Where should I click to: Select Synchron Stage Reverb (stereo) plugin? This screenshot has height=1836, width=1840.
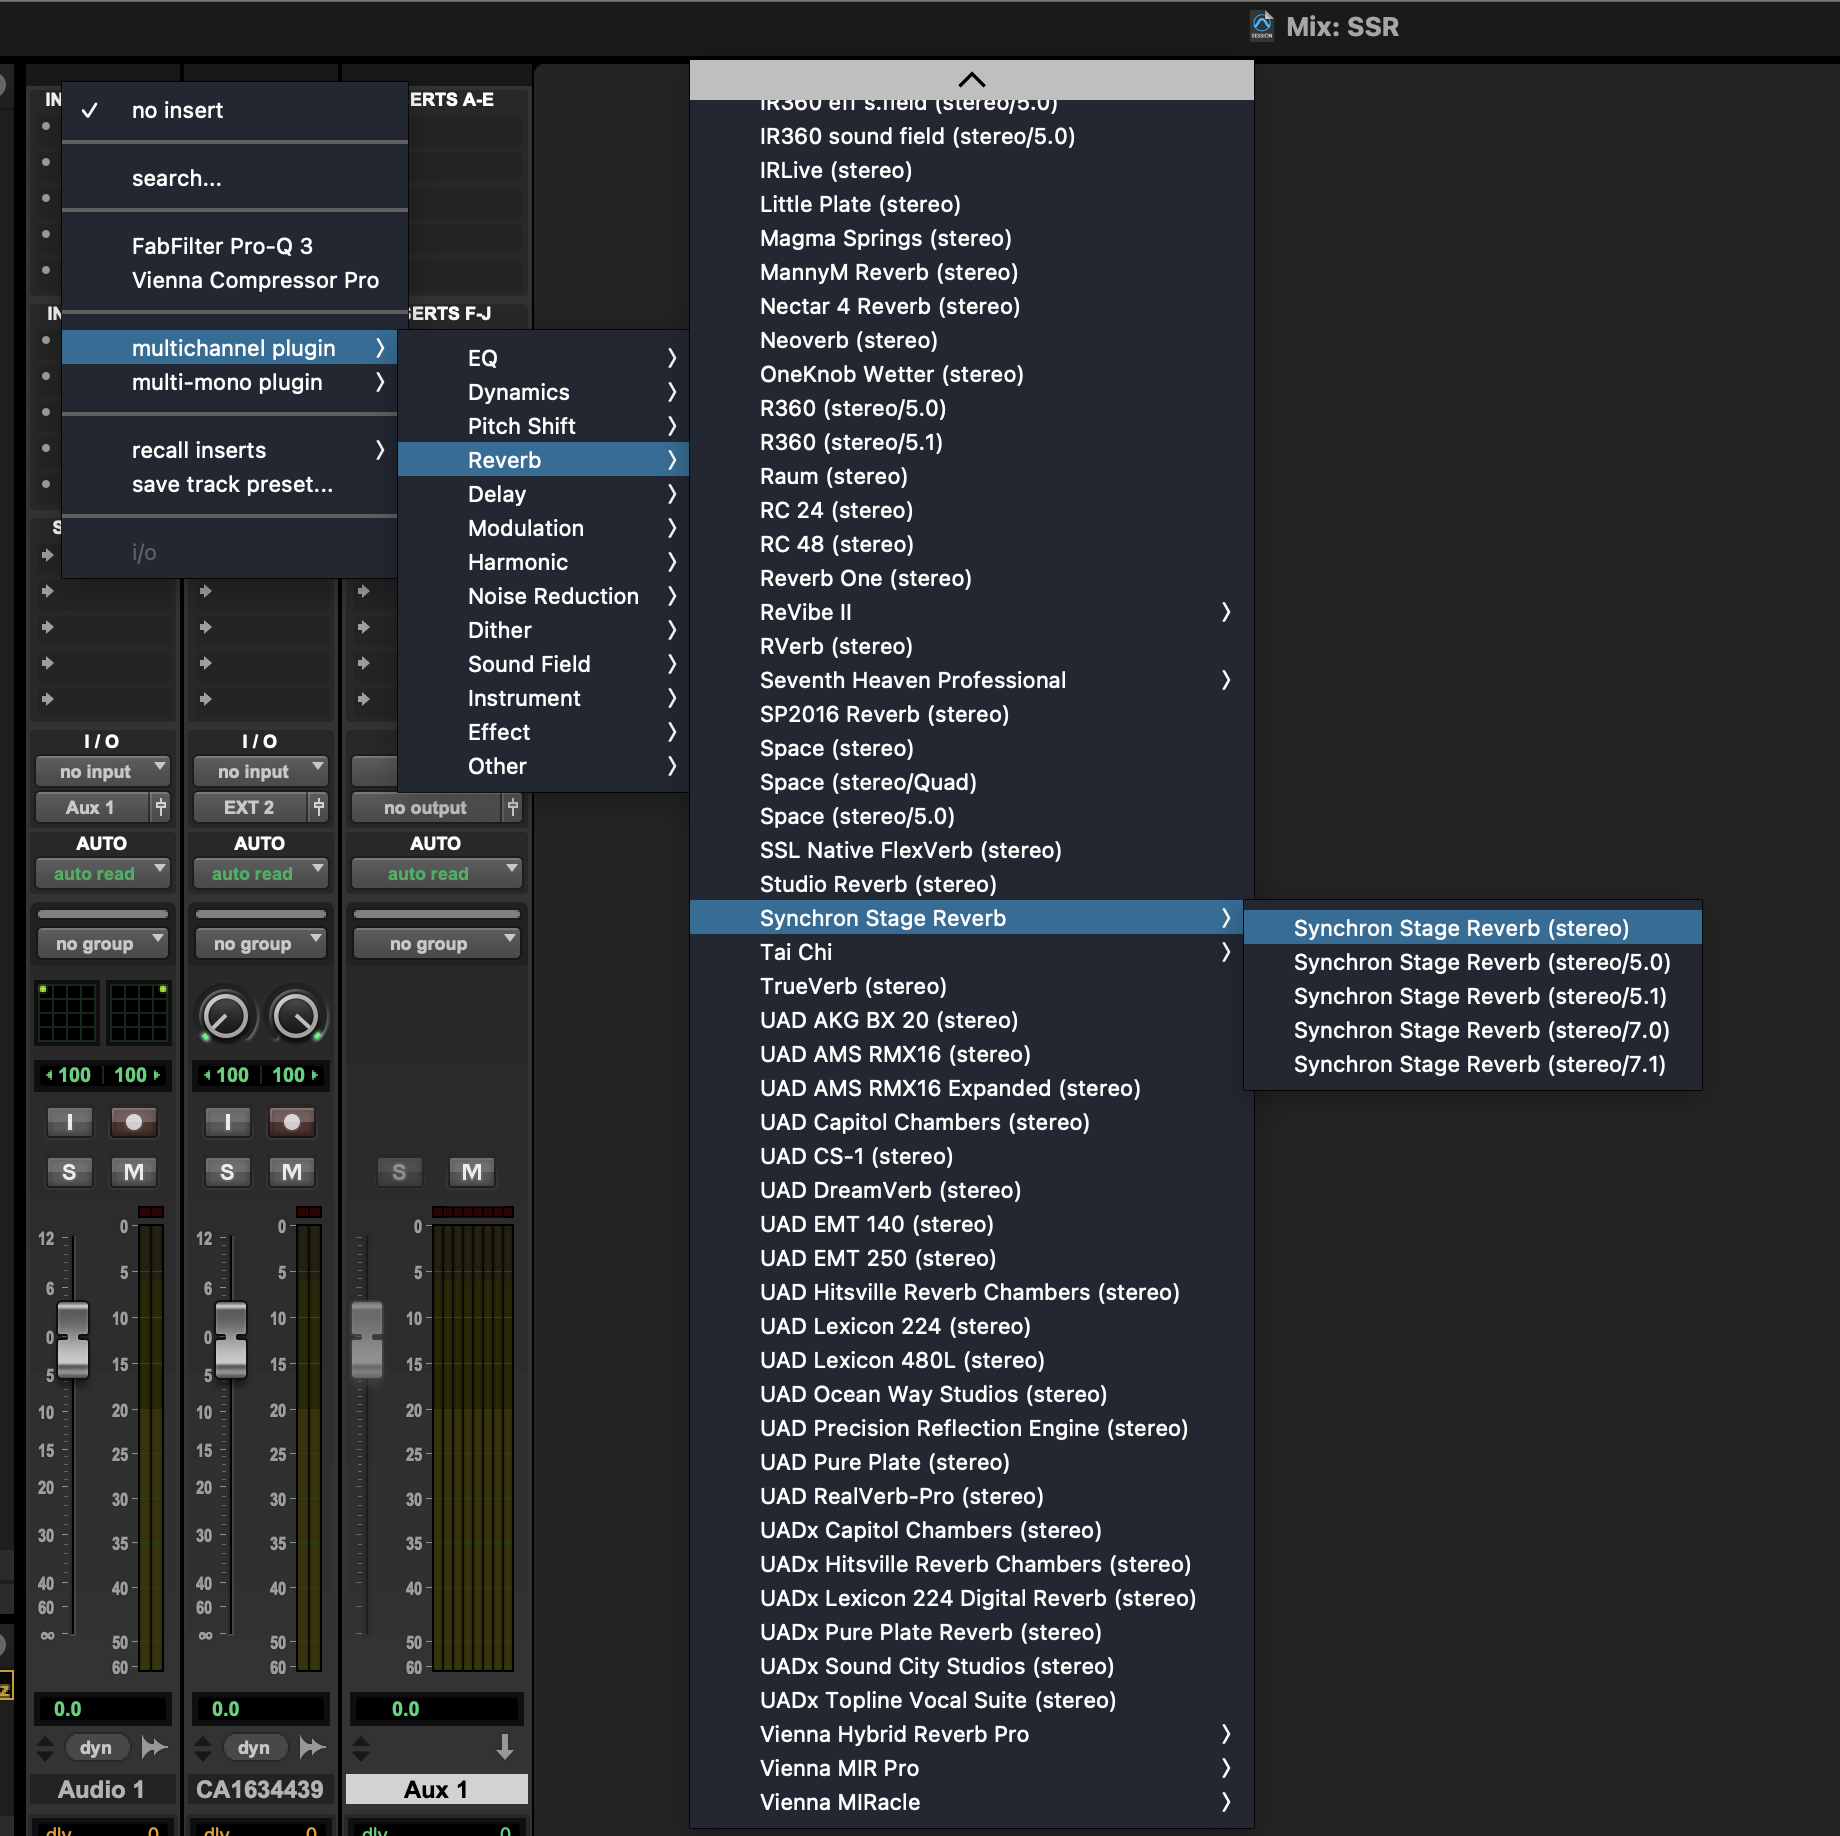pos(1472,928)
